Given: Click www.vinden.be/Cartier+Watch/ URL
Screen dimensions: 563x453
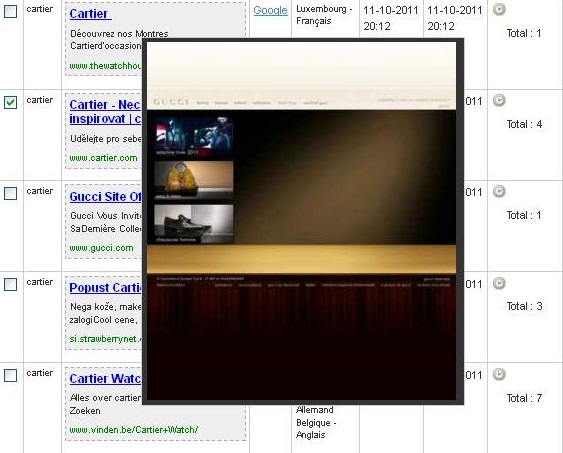Looking at the screenshot, I should [134, 430].
